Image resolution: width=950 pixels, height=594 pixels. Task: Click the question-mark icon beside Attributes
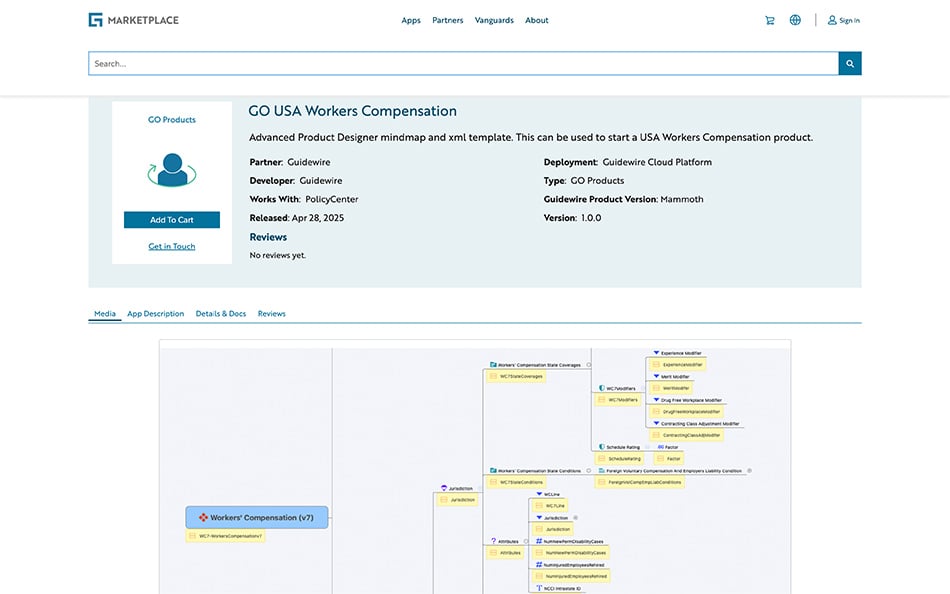[493, 541]
